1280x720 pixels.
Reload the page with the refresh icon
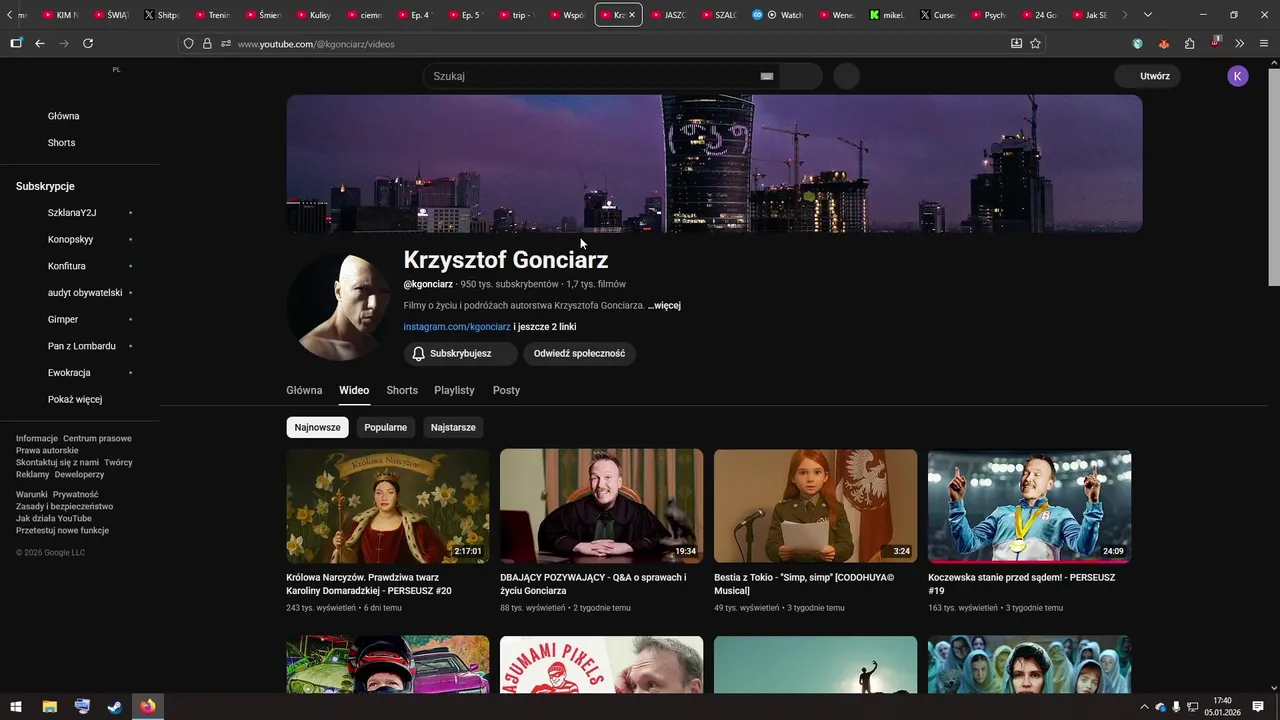[88, 44]
